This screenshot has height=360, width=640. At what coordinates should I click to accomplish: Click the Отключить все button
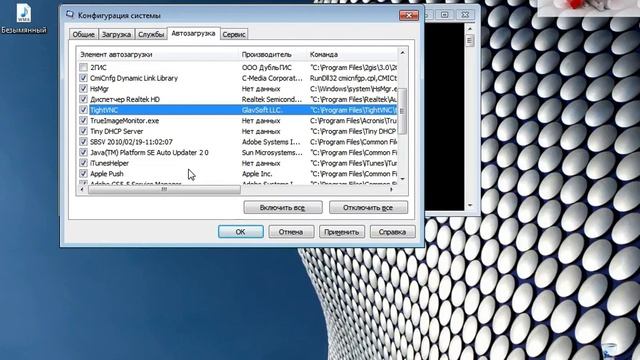pos(368,207)
